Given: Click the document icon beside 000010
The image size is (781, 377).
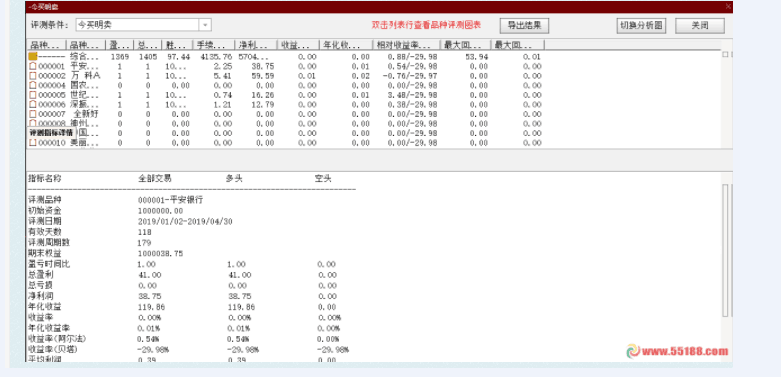Looking at the screenshot, I should [33, 142].
